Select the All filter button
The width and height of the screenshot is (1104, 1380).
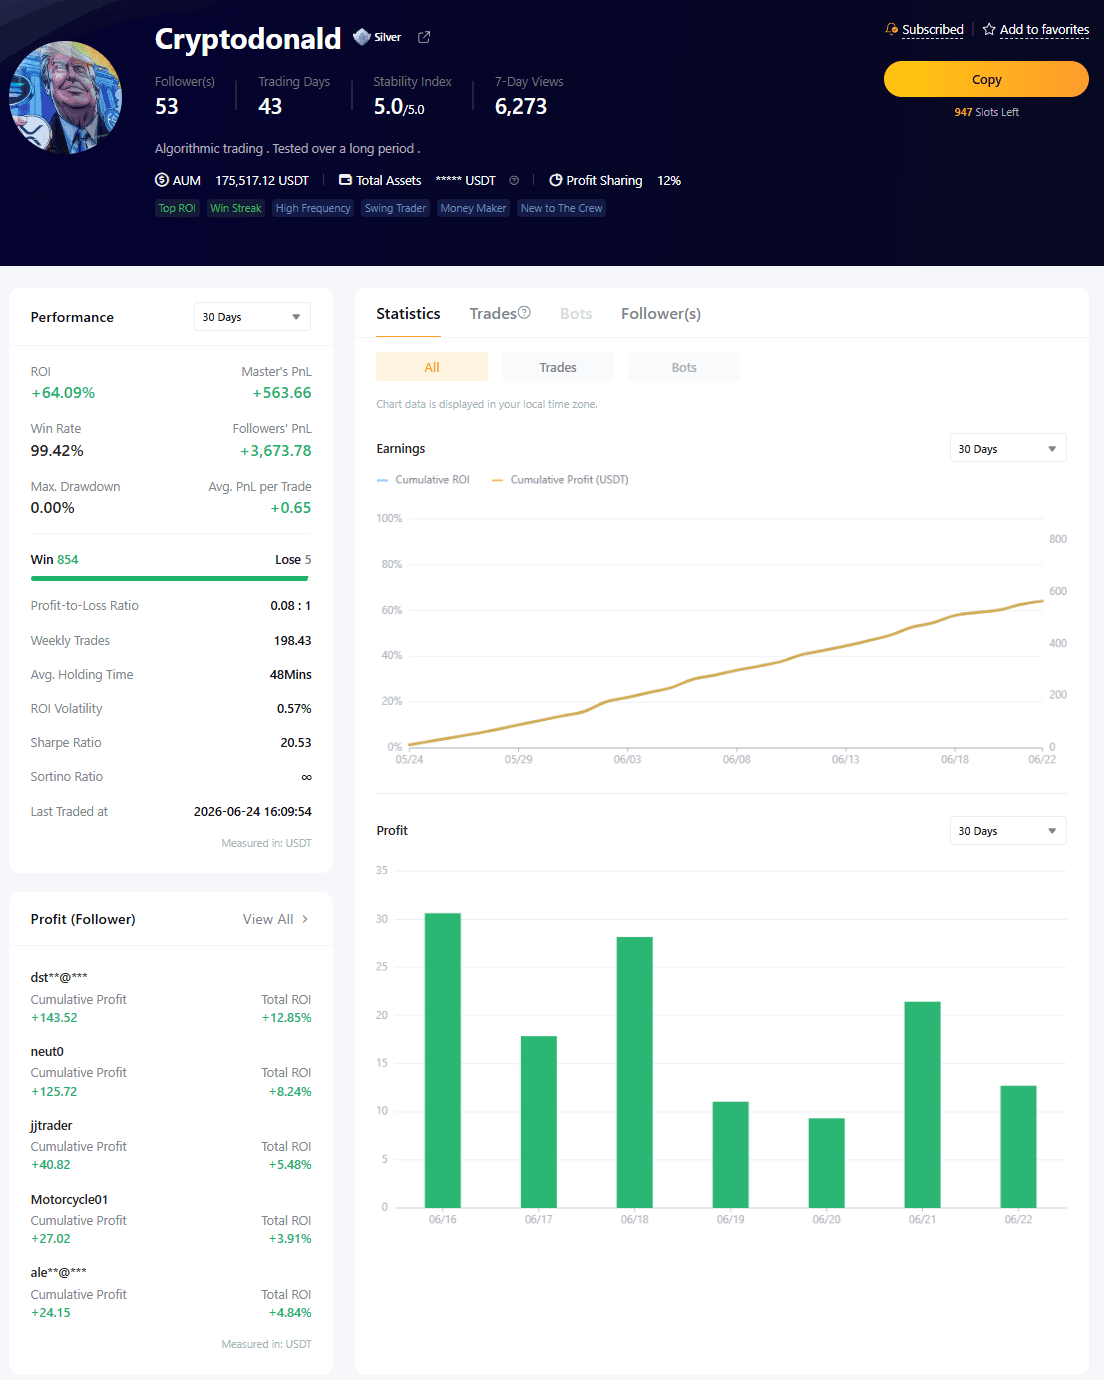[x=432, y=367]
